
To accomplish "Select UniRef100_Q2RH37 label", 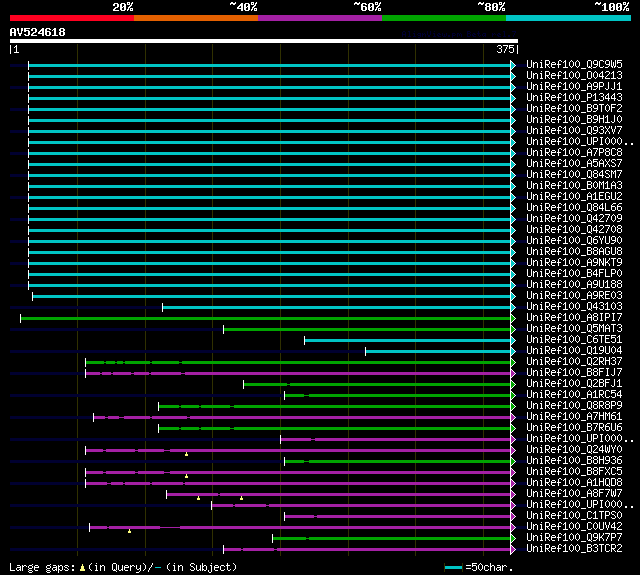I will coord(574,362).
